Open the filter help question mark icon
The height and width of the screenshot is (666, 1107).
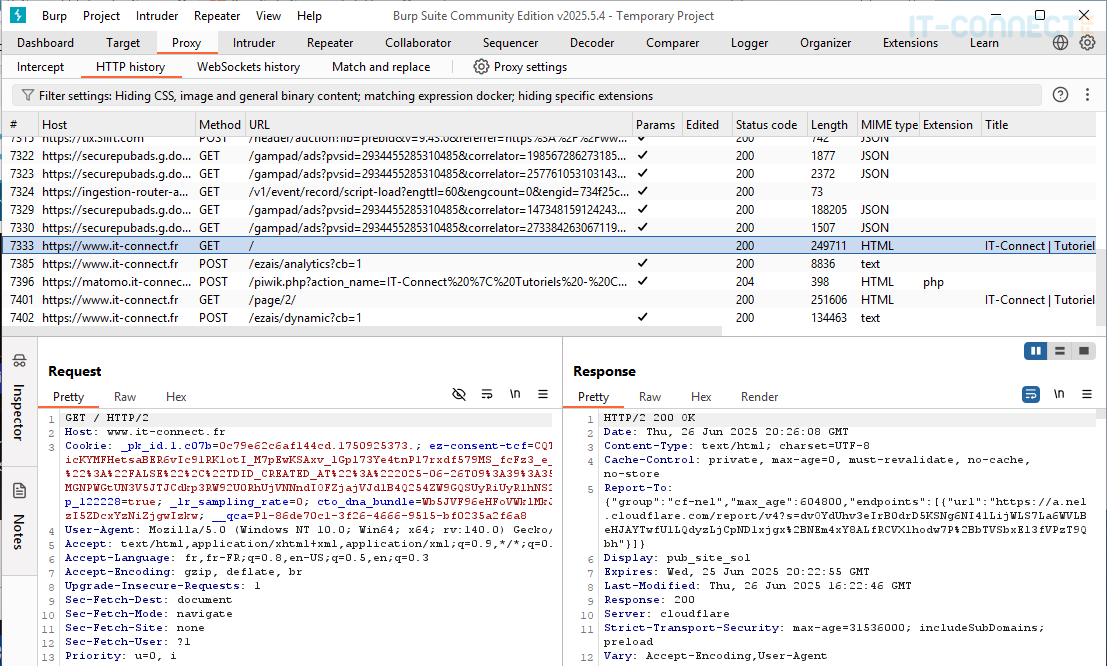pyautogui.click(x=1060, y=95)
